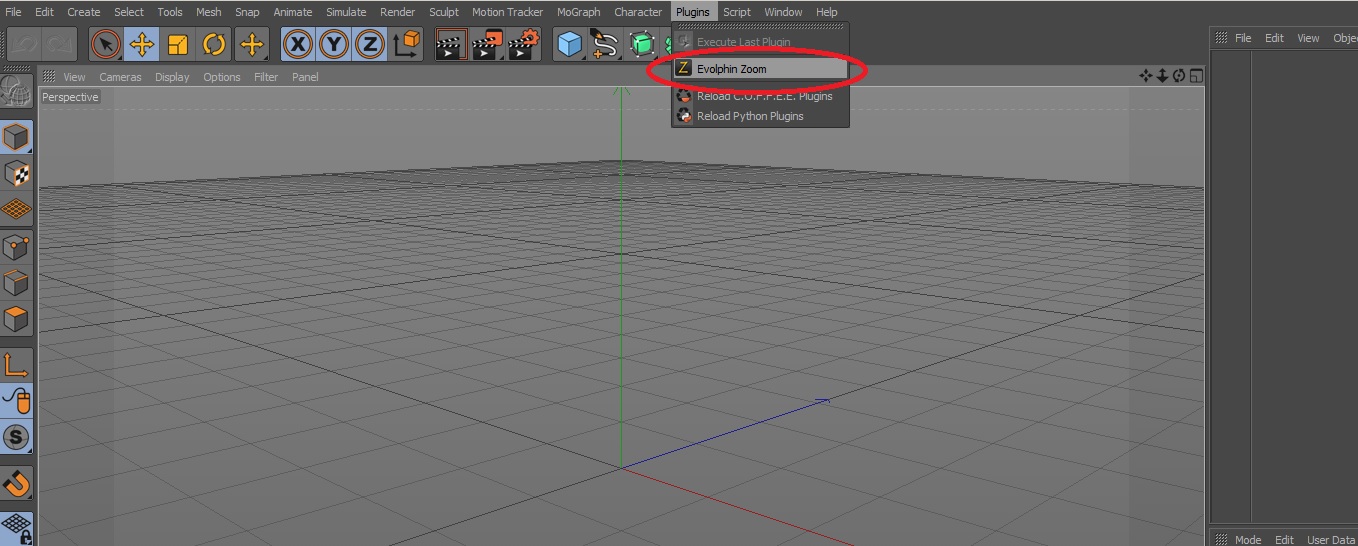This screenshot has height=546, width=1358.
Task: Enable snap with the magnet icon
Action: (x=17, y=484)
